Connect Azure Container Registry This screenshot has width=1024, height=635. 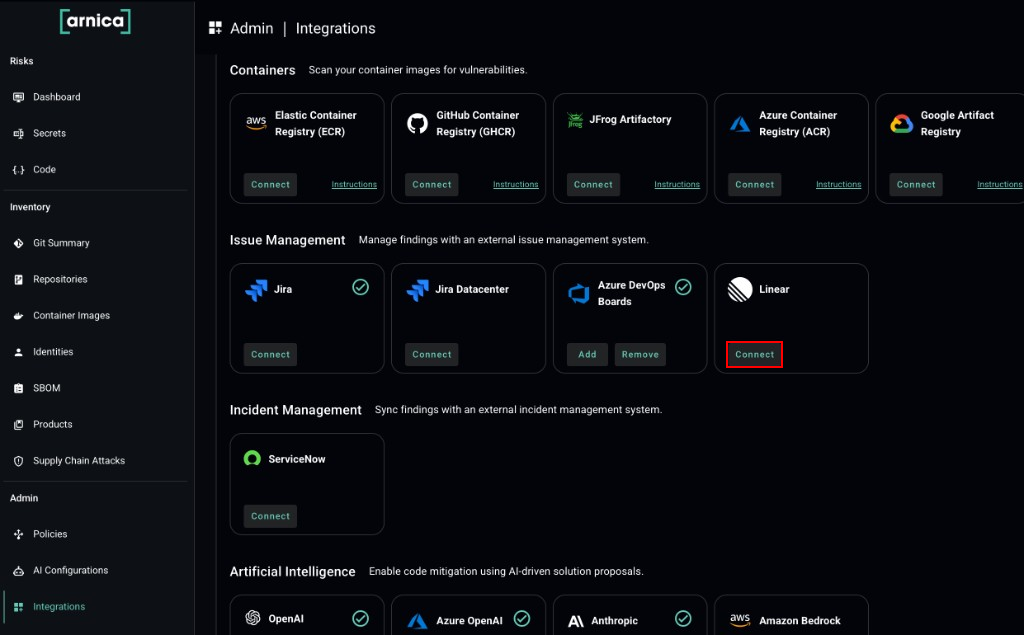click(754, 184)
